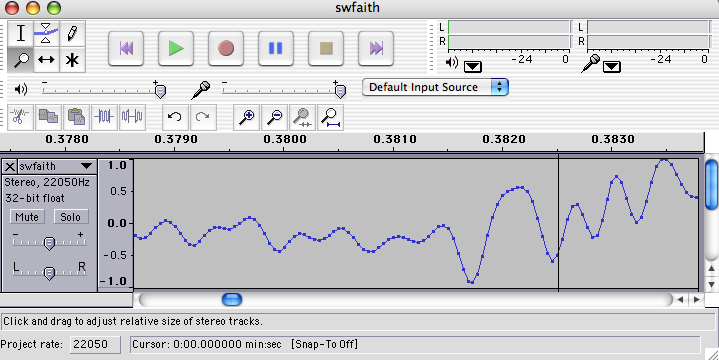Solo the swfaith track
719x360 pixels.
point(70,217)
